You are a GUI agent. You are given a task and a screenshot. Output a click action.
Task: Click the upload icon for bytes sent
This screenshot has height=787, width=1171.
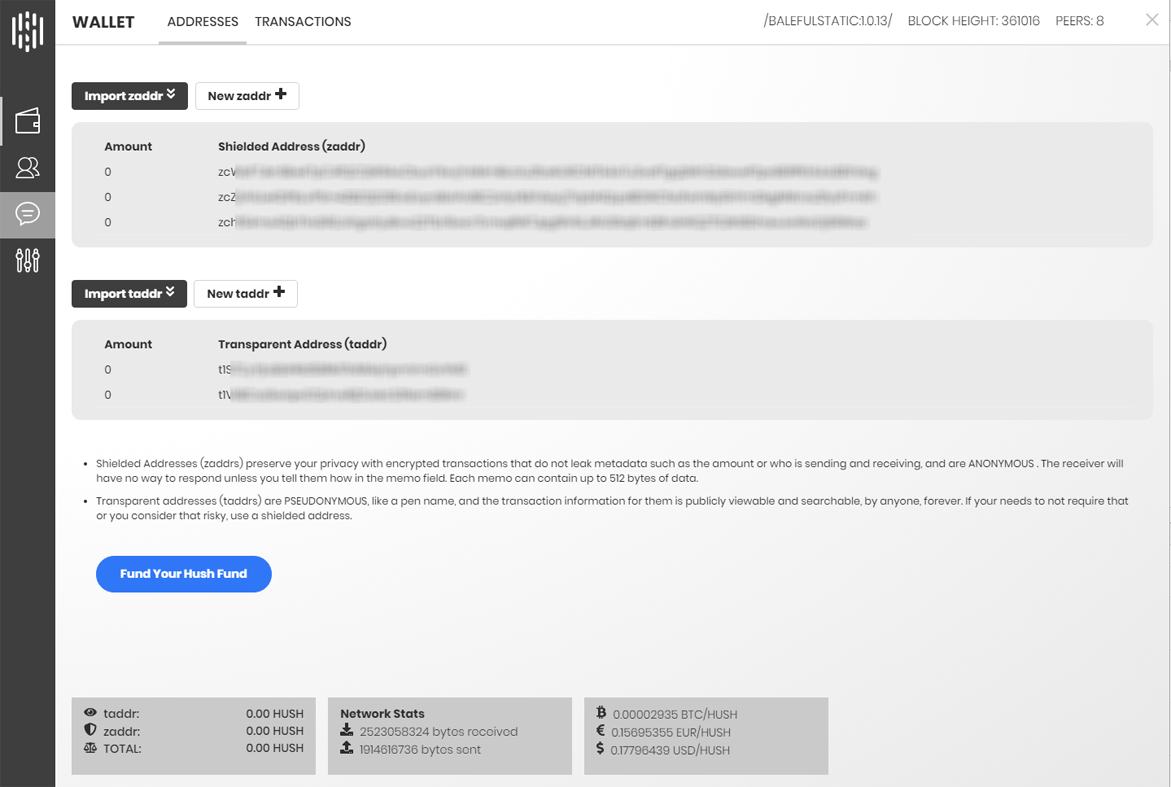click(347, 747)
